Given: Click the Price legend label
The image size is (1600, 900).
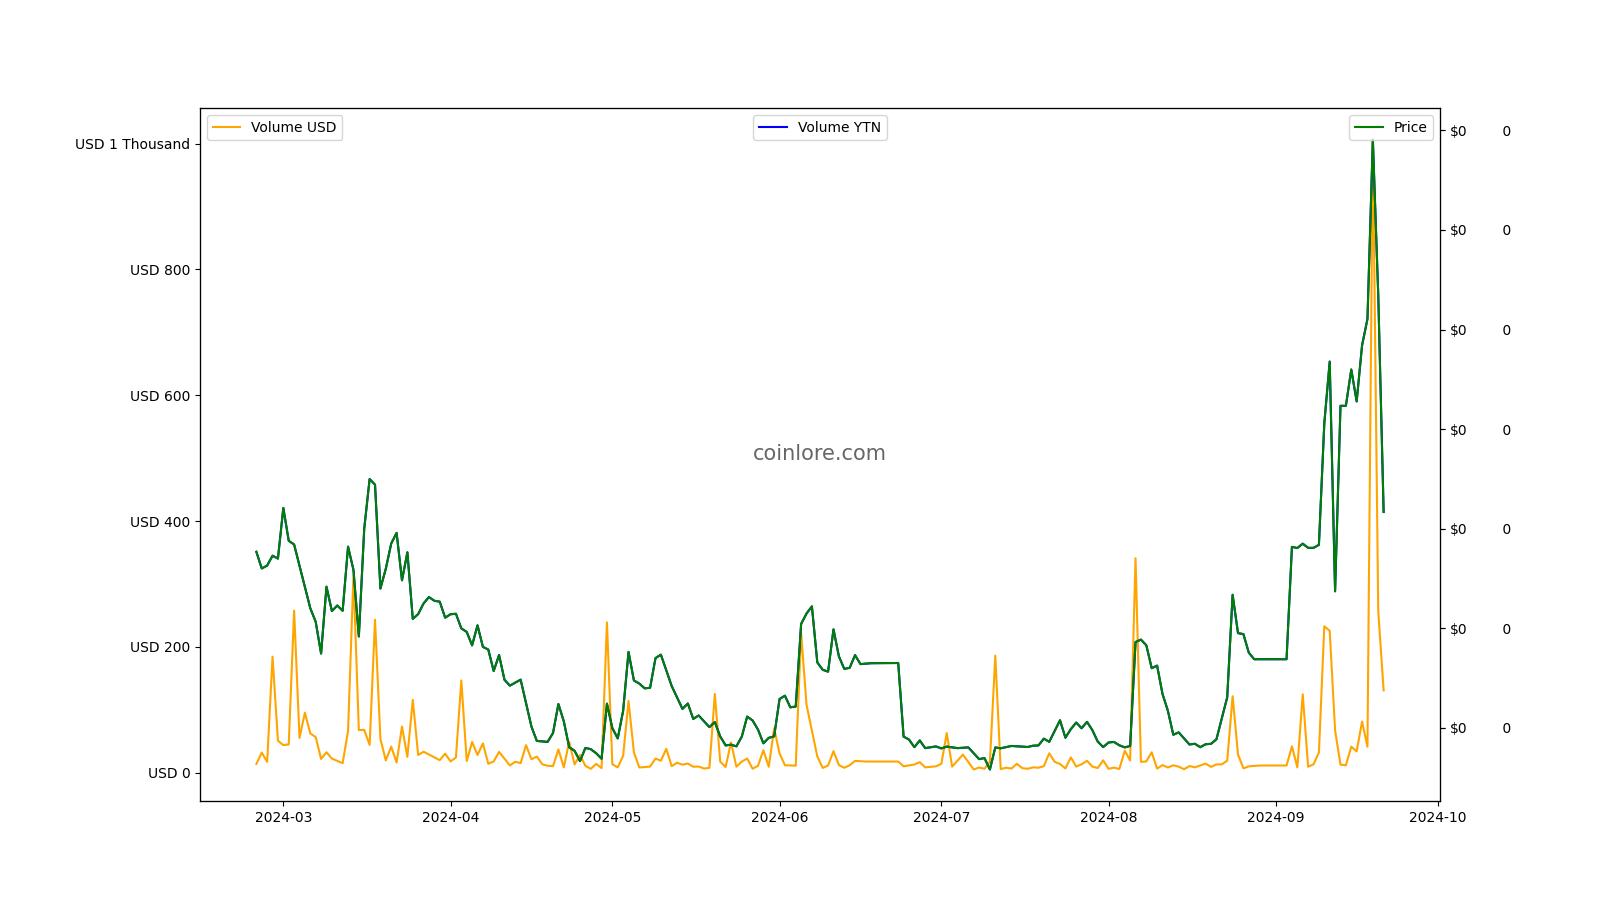Looking at the screenshot, I should (1410, 127).
